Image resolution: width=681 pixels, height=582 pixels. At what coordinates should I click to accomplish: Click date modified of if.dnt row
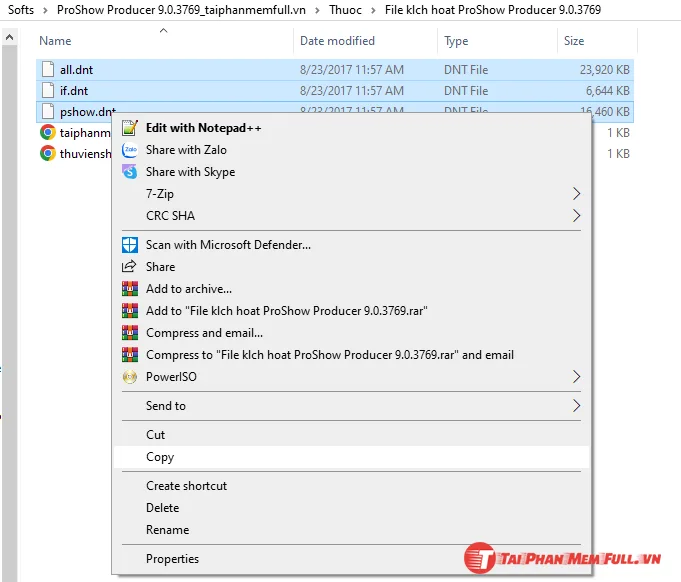352,91
